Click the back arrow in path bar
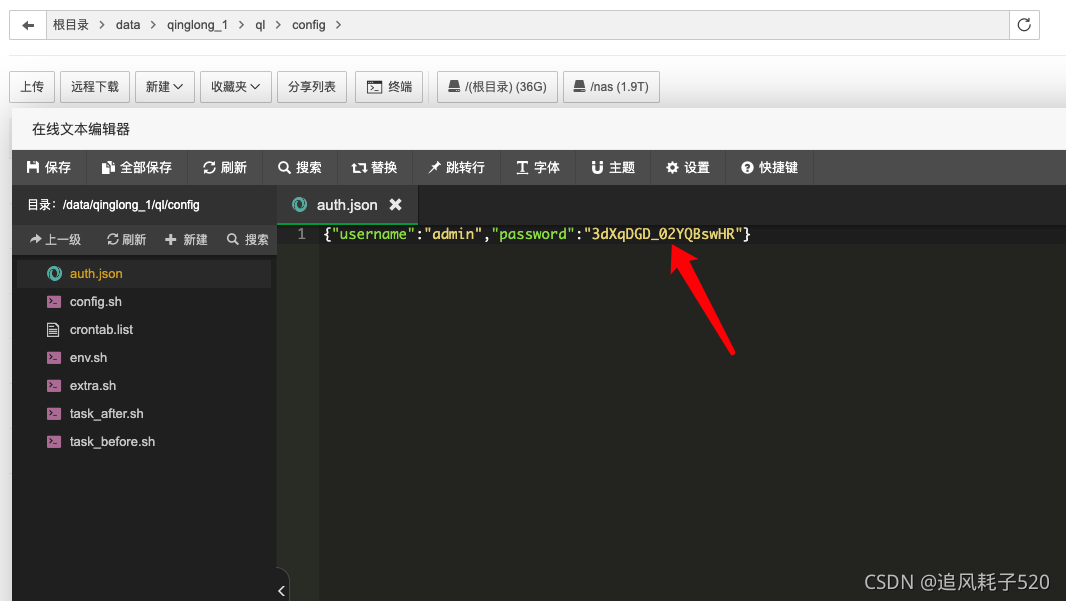1066x601 pixels. 28,25
